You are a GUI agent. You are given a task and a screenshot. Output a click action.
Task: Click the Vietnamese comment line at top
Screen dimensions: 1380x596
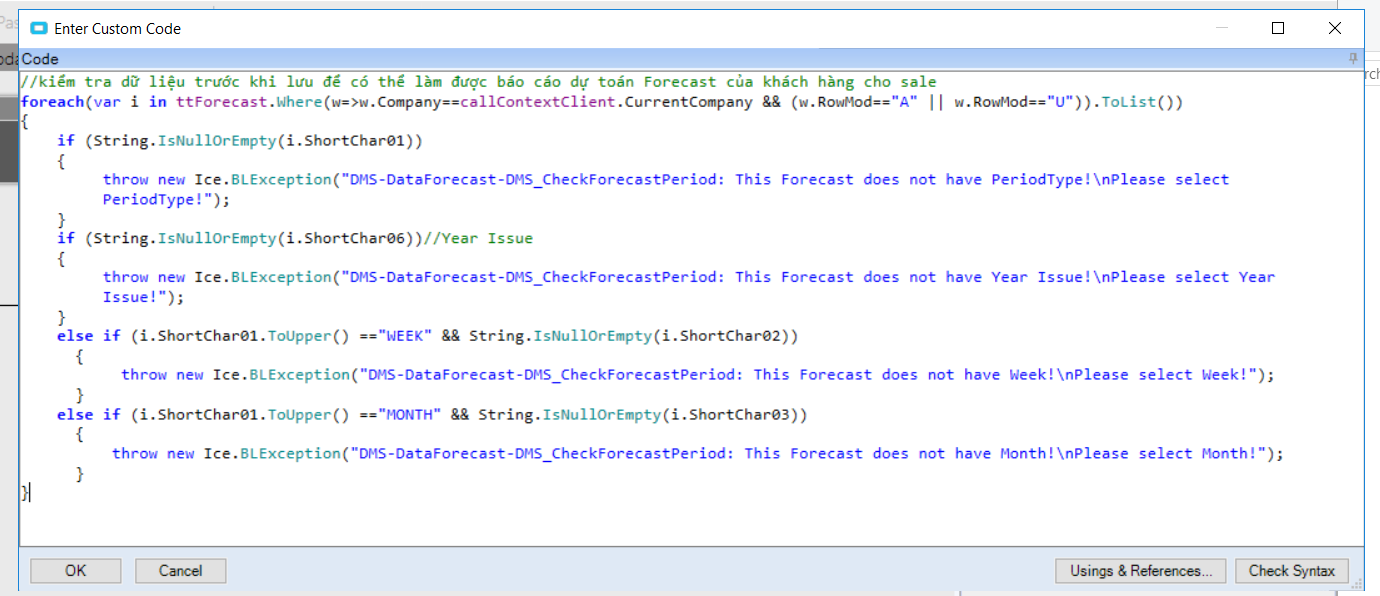[479, 82]
